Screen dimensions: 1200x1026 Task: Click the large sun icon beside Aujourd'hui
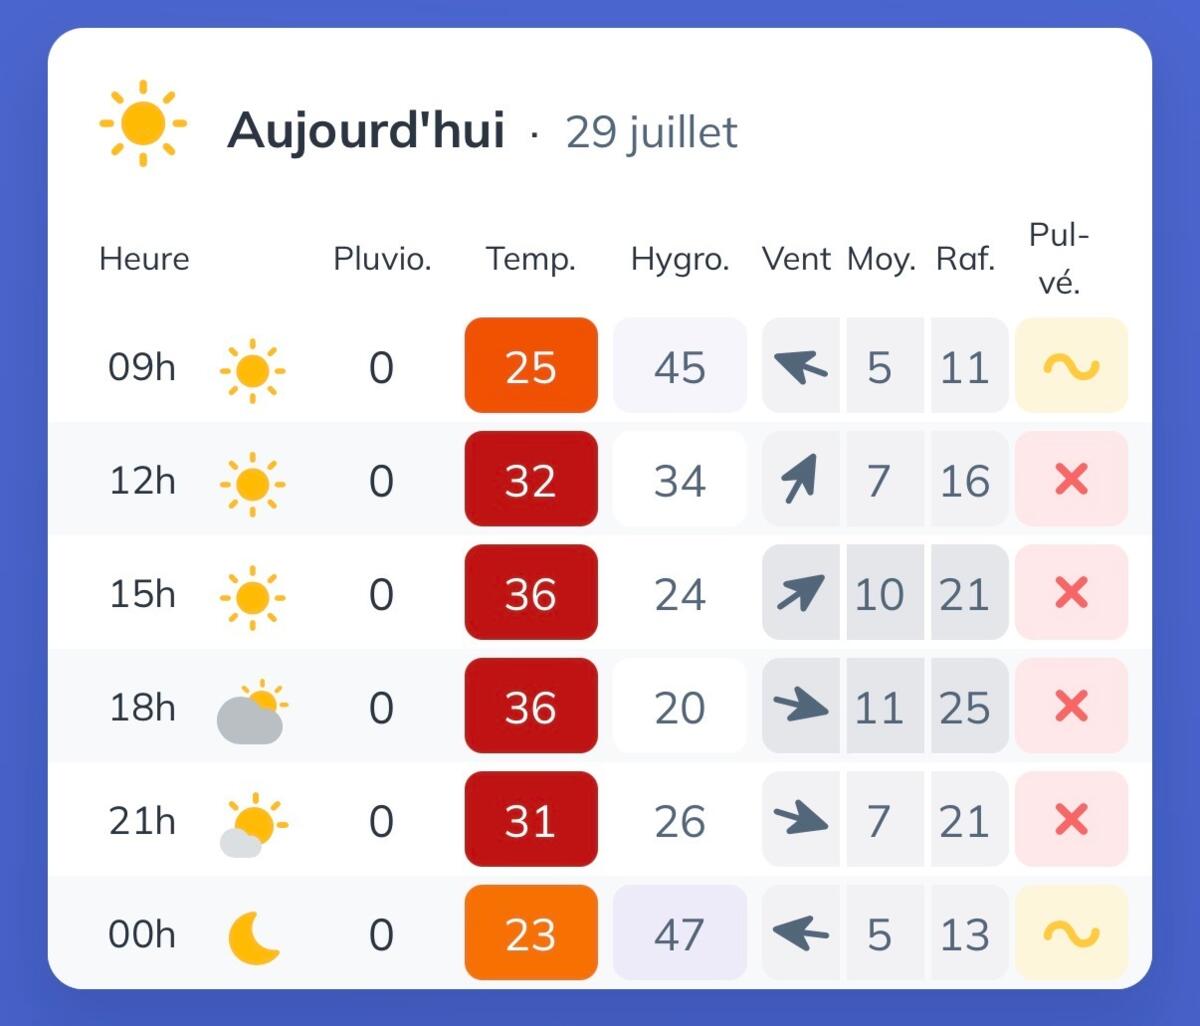point(143,123)
